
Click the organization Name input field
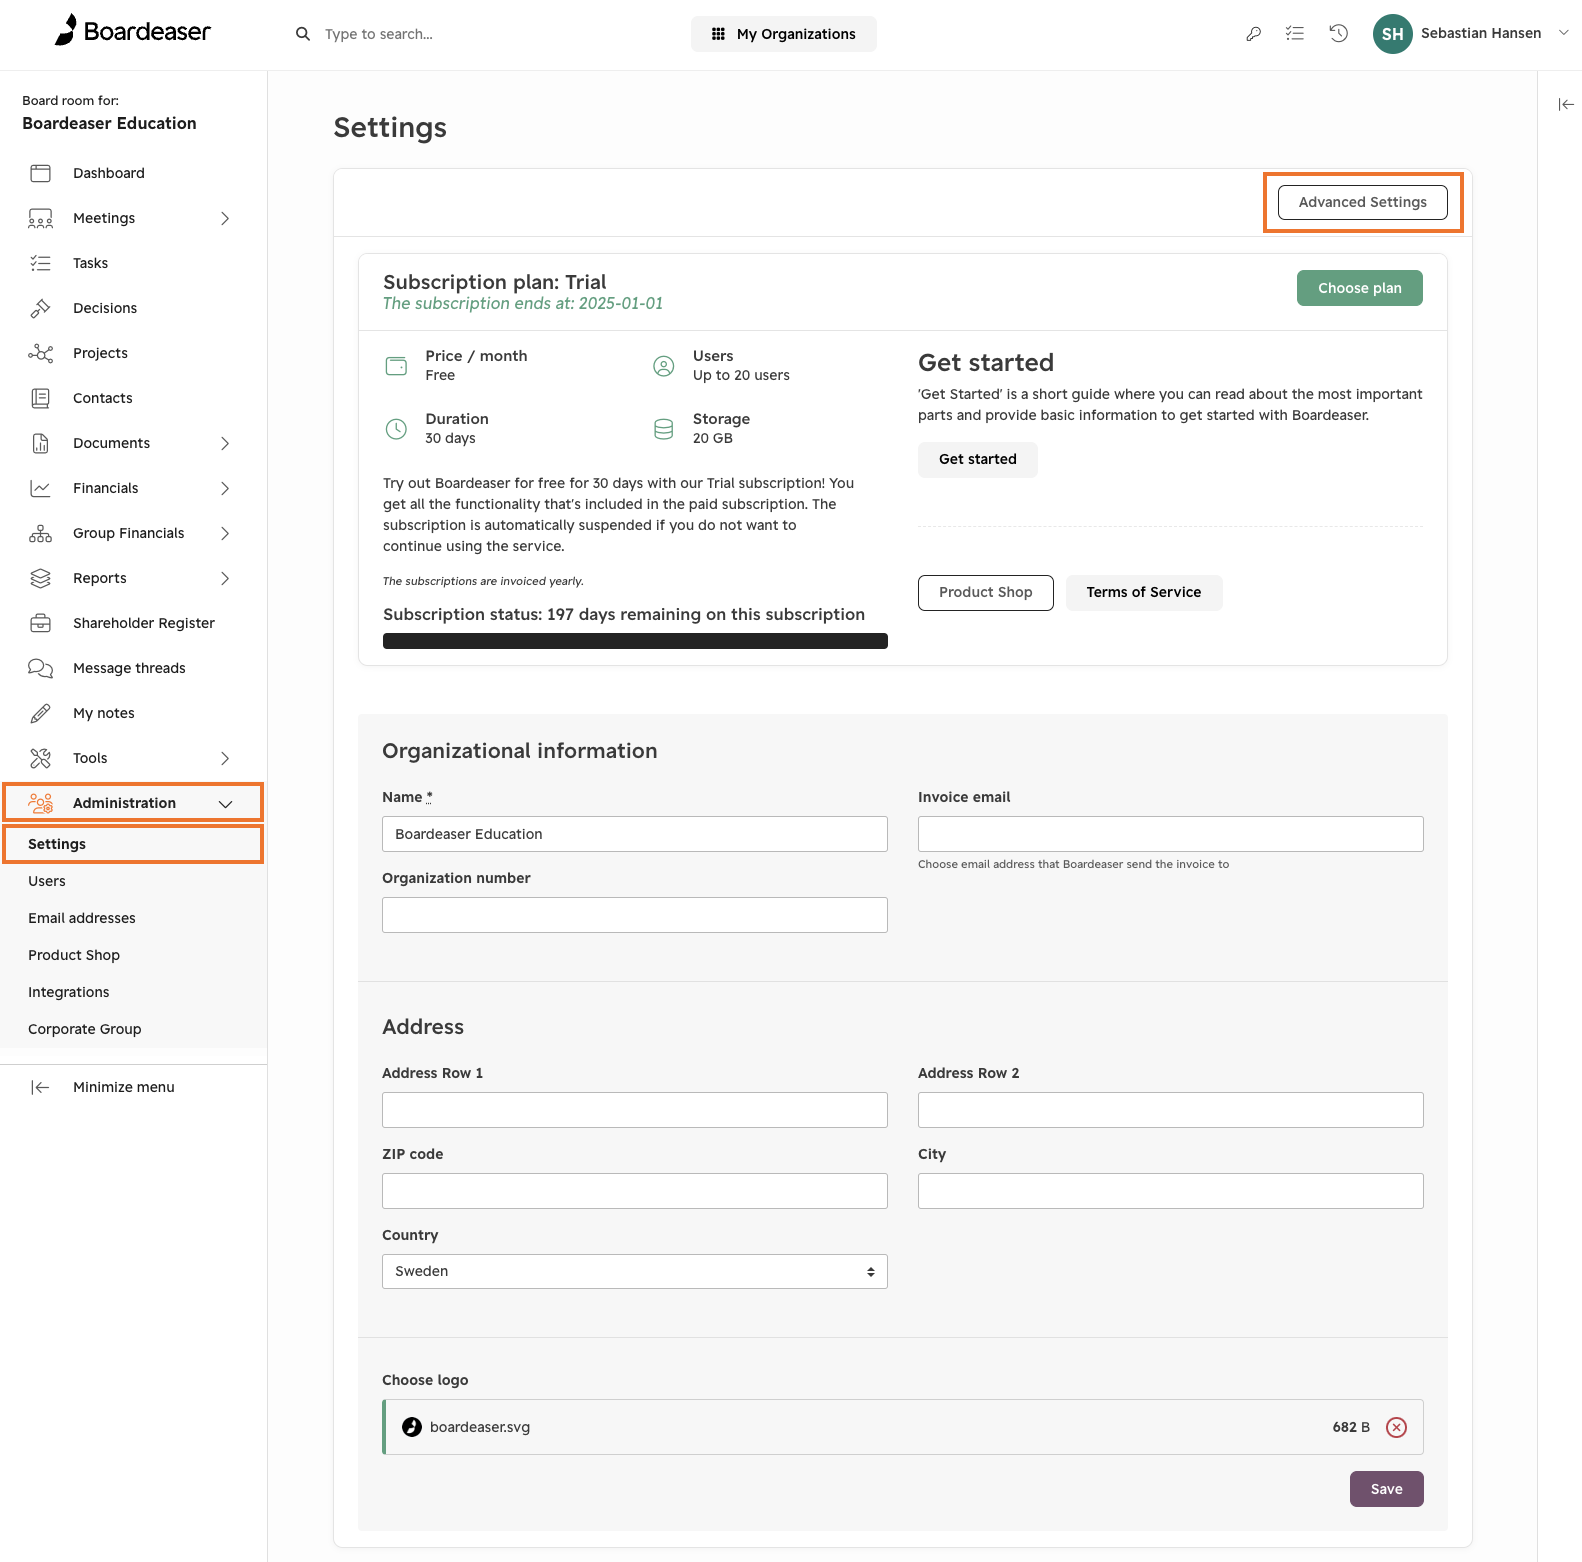(635, 834)
